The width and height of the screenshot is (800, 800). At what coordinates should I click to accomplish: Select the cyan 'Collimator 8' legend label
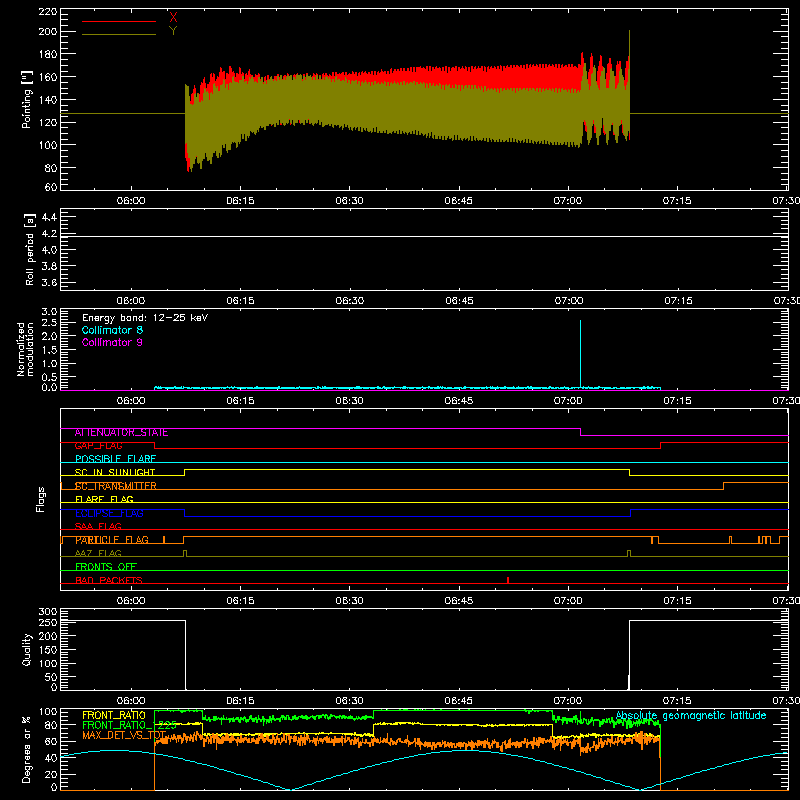tap(112, 330)
